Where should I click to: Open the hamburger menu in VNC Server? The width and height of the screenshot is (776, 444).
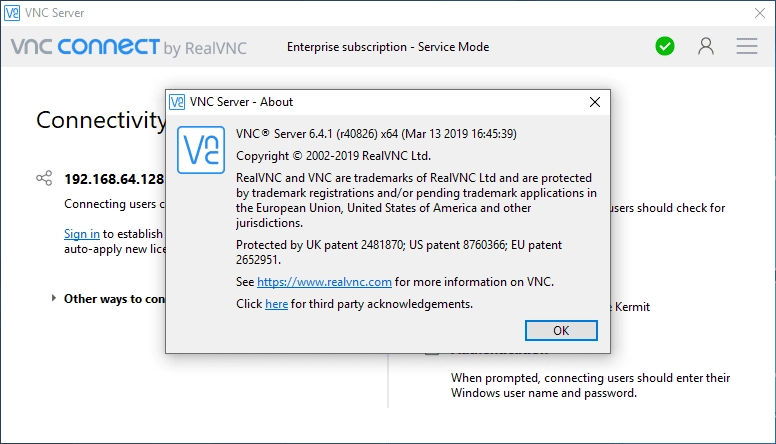746,46
